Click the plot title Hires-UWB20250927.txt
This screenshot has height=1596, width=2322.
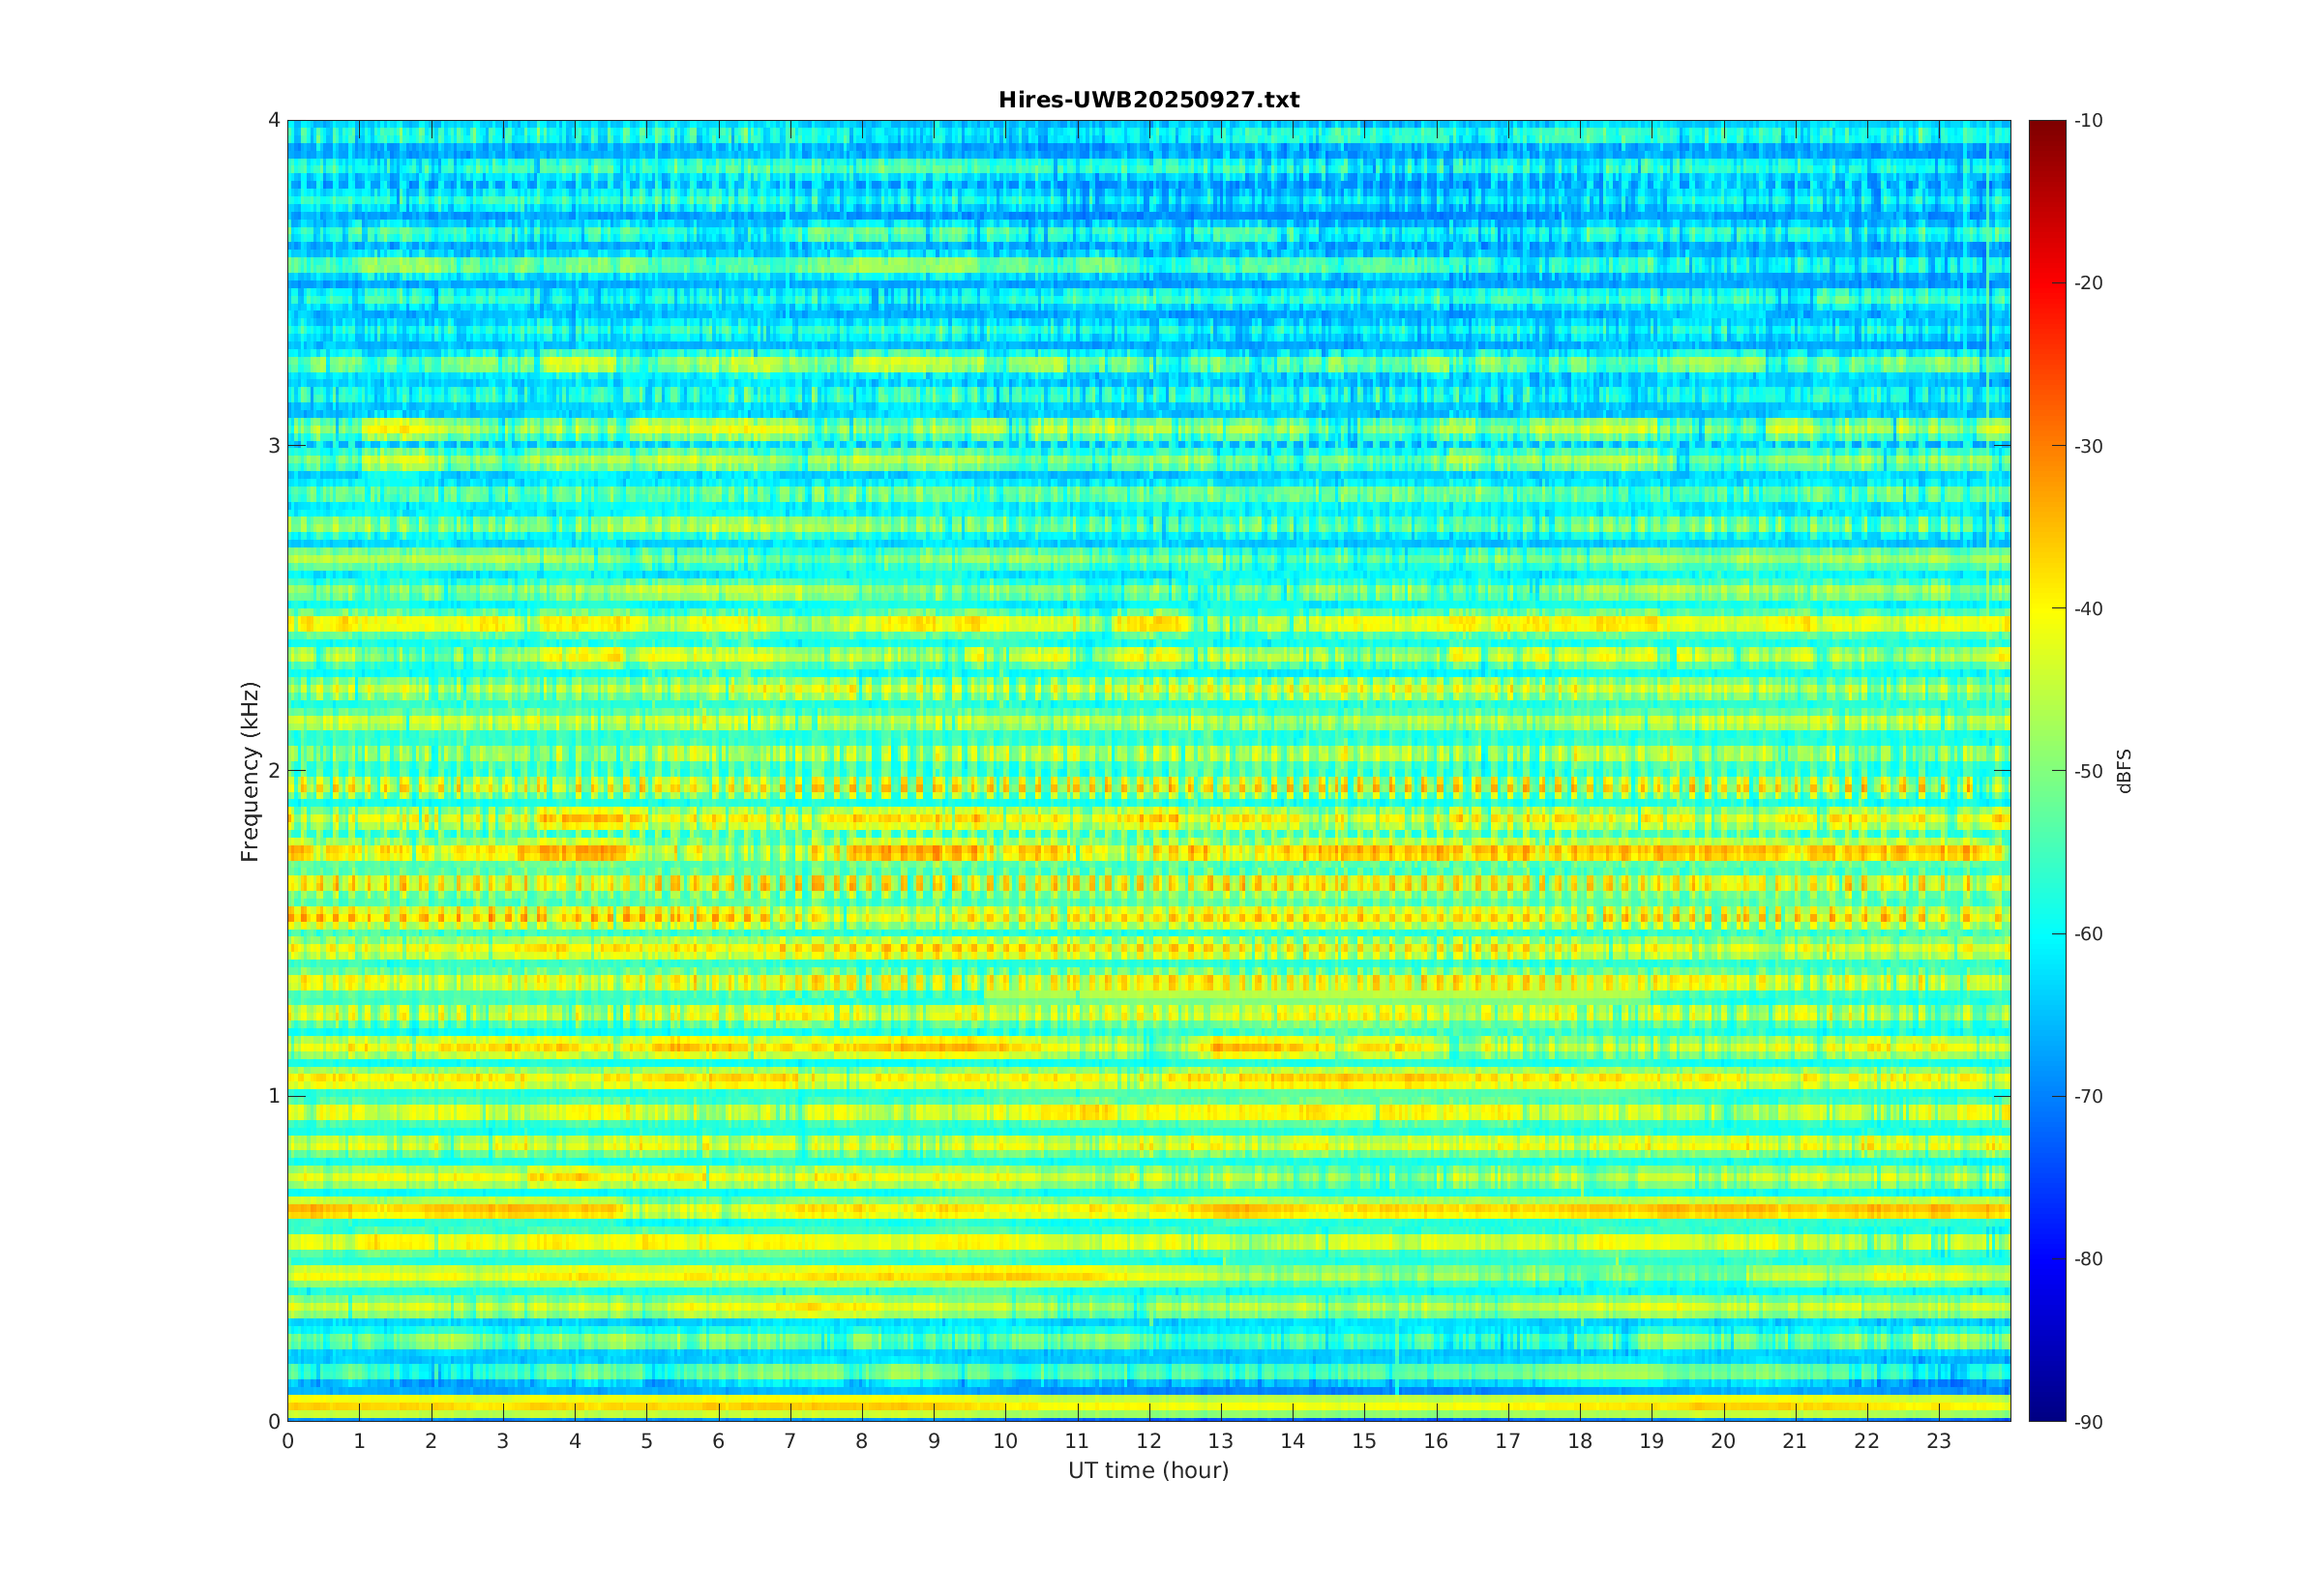pyautogui.click(x=1148, y=100)
